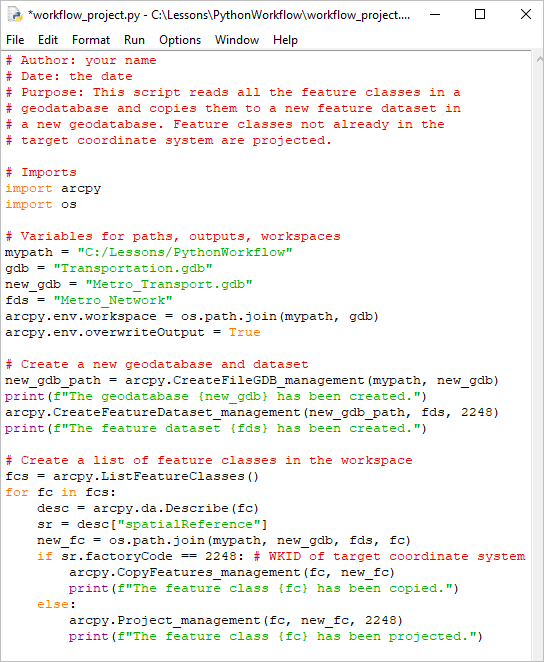Minimize the workflow_project.py window
The height and width of the screenshot is (662, 544).
435,14
